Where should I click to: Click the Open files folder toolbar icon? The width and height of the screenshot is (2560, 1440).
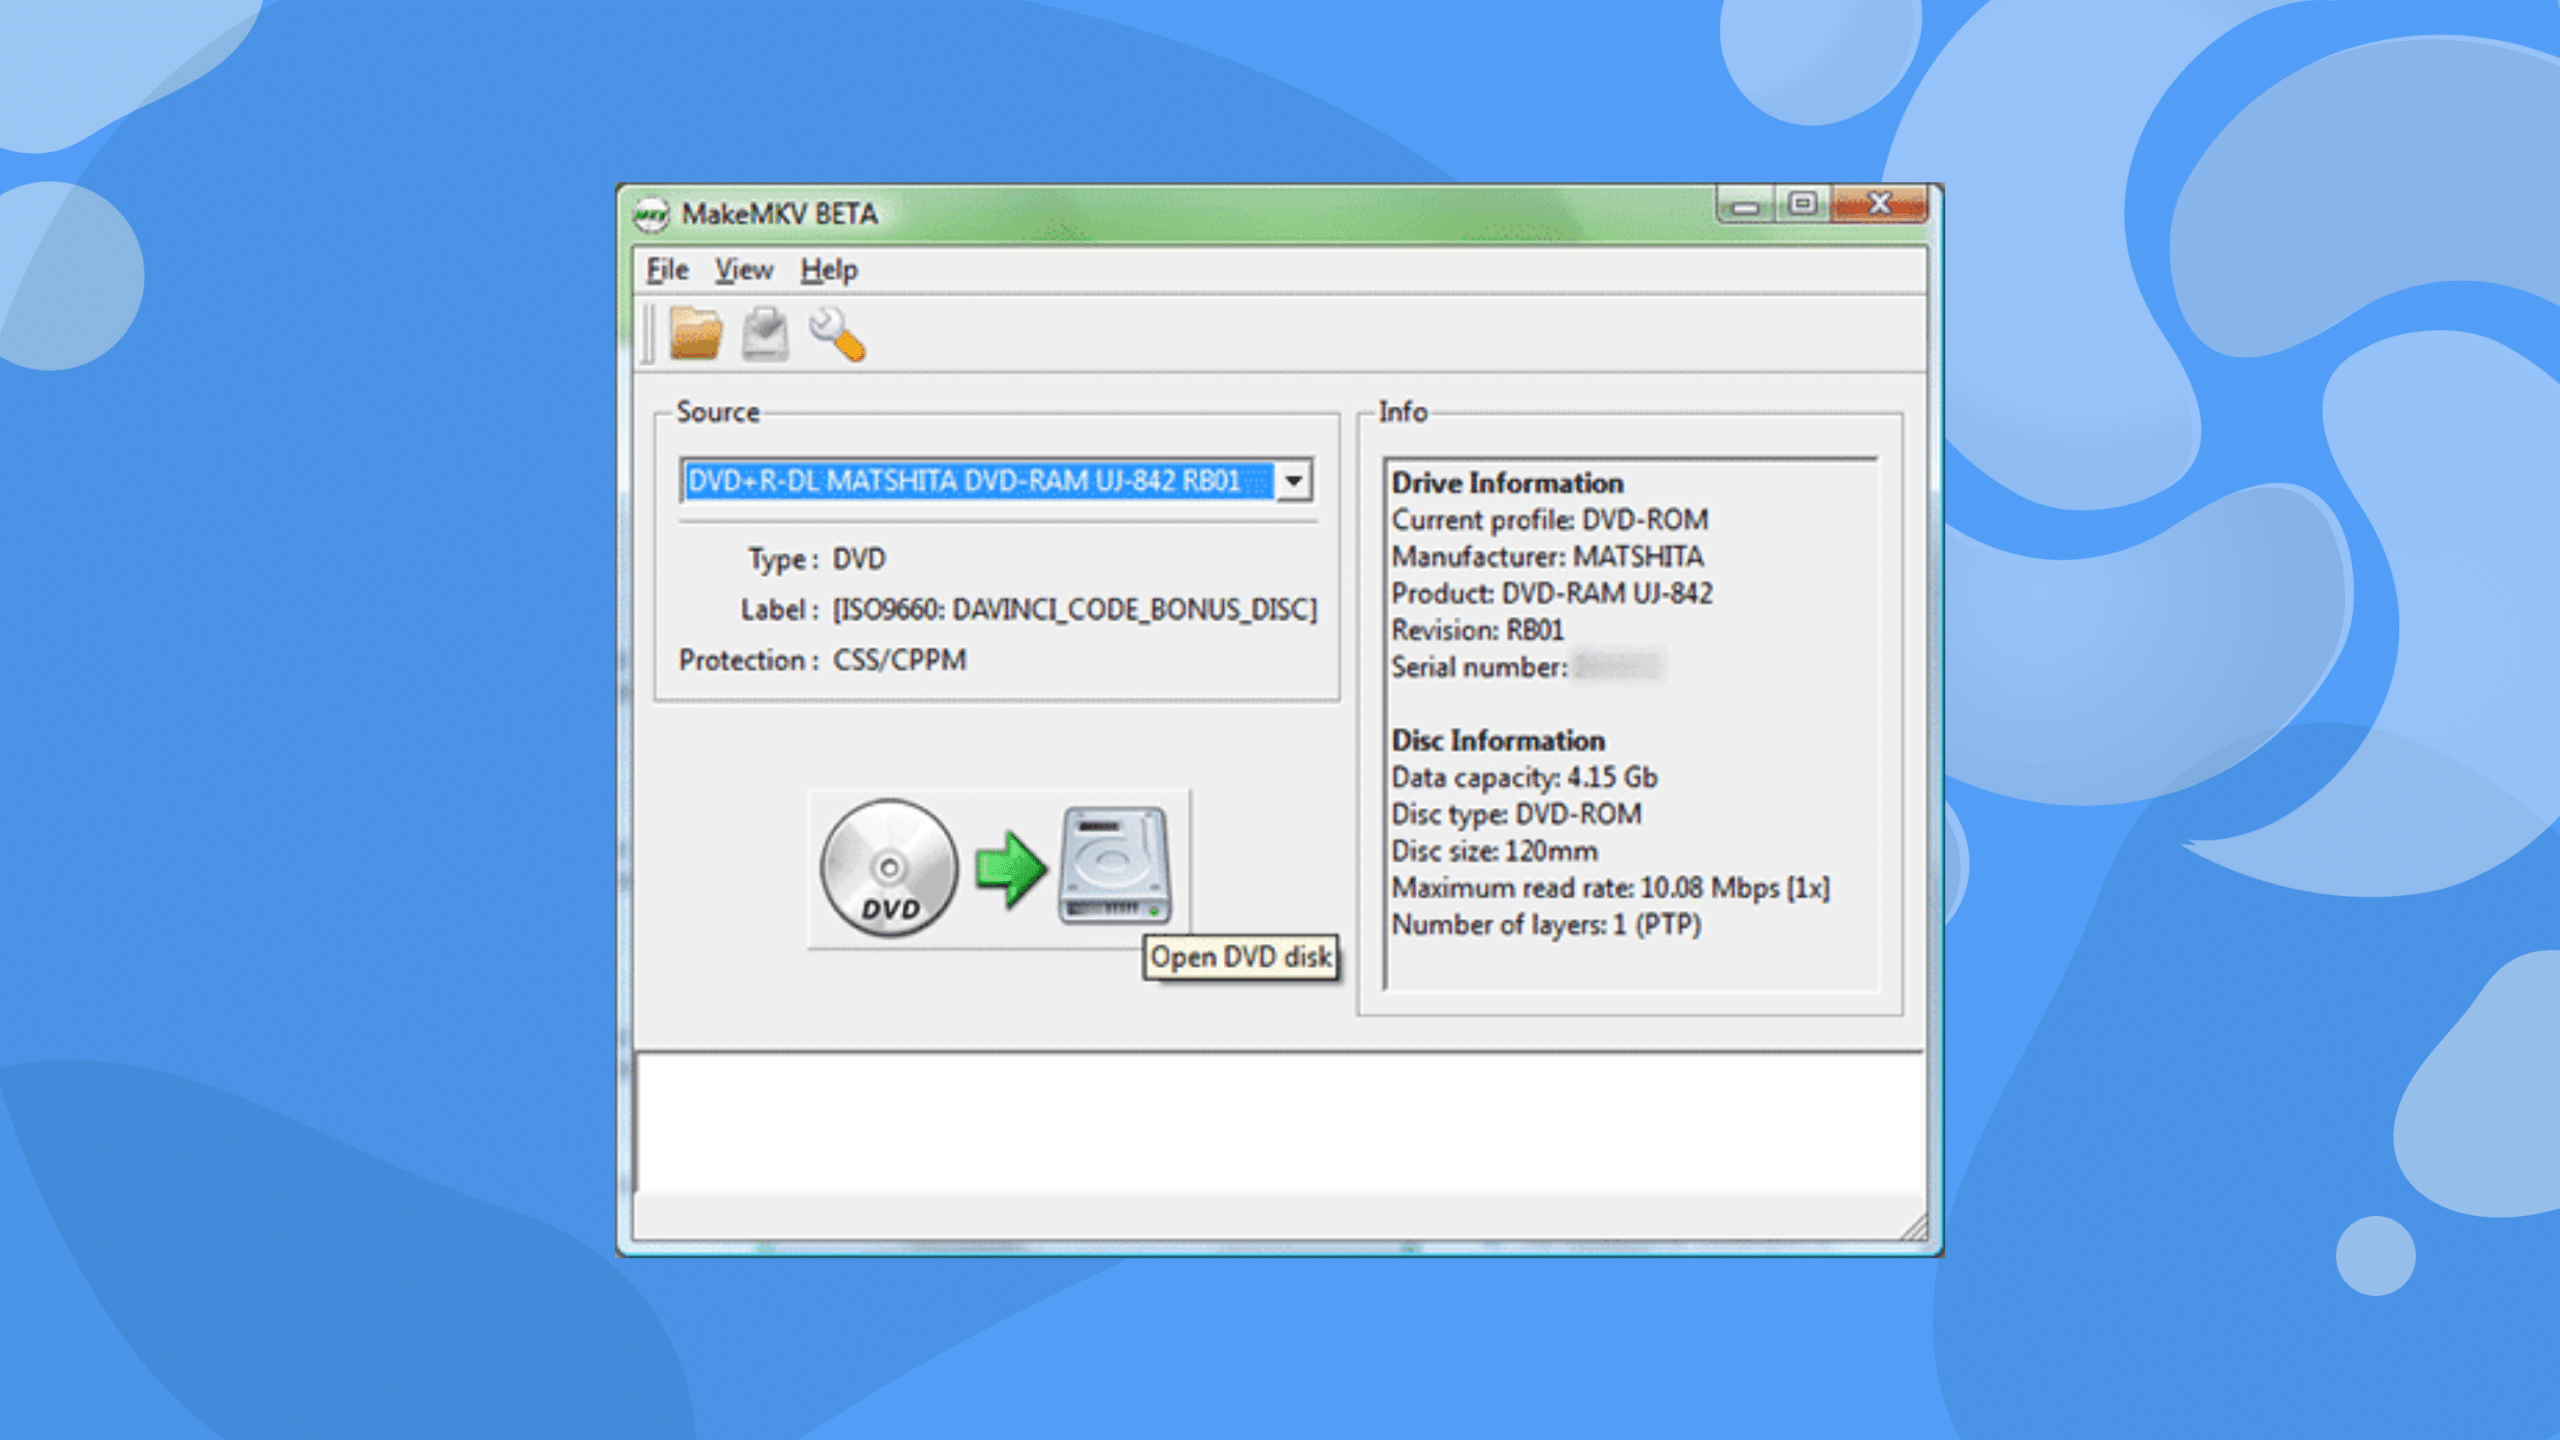point(696,334)
